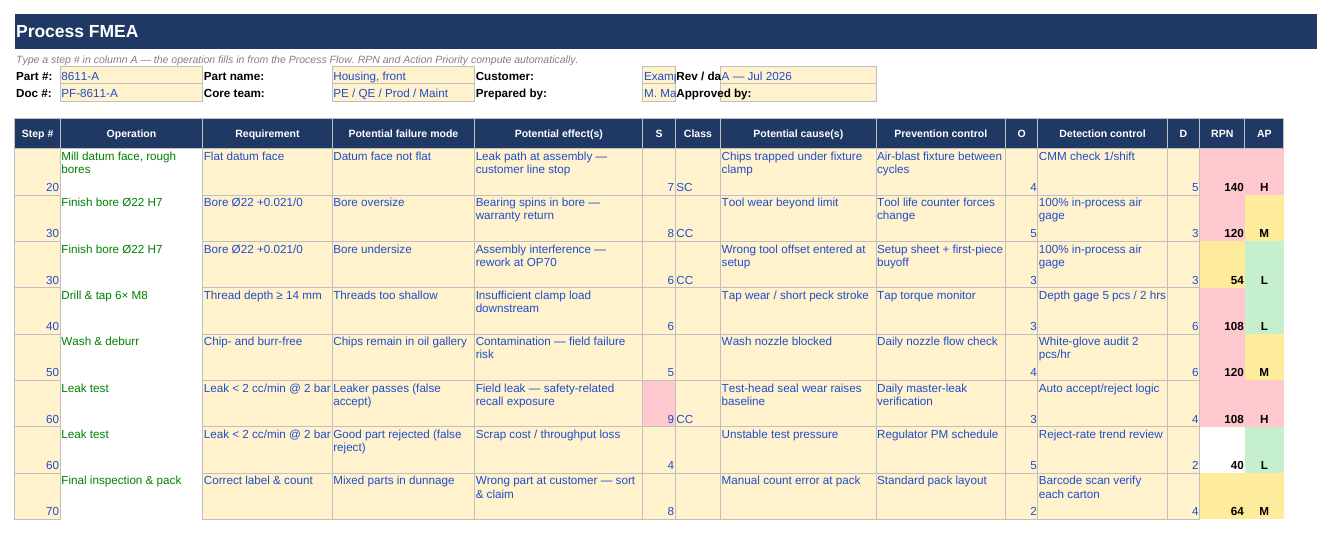Select the pink severity cell showing 9

(659, 404)
